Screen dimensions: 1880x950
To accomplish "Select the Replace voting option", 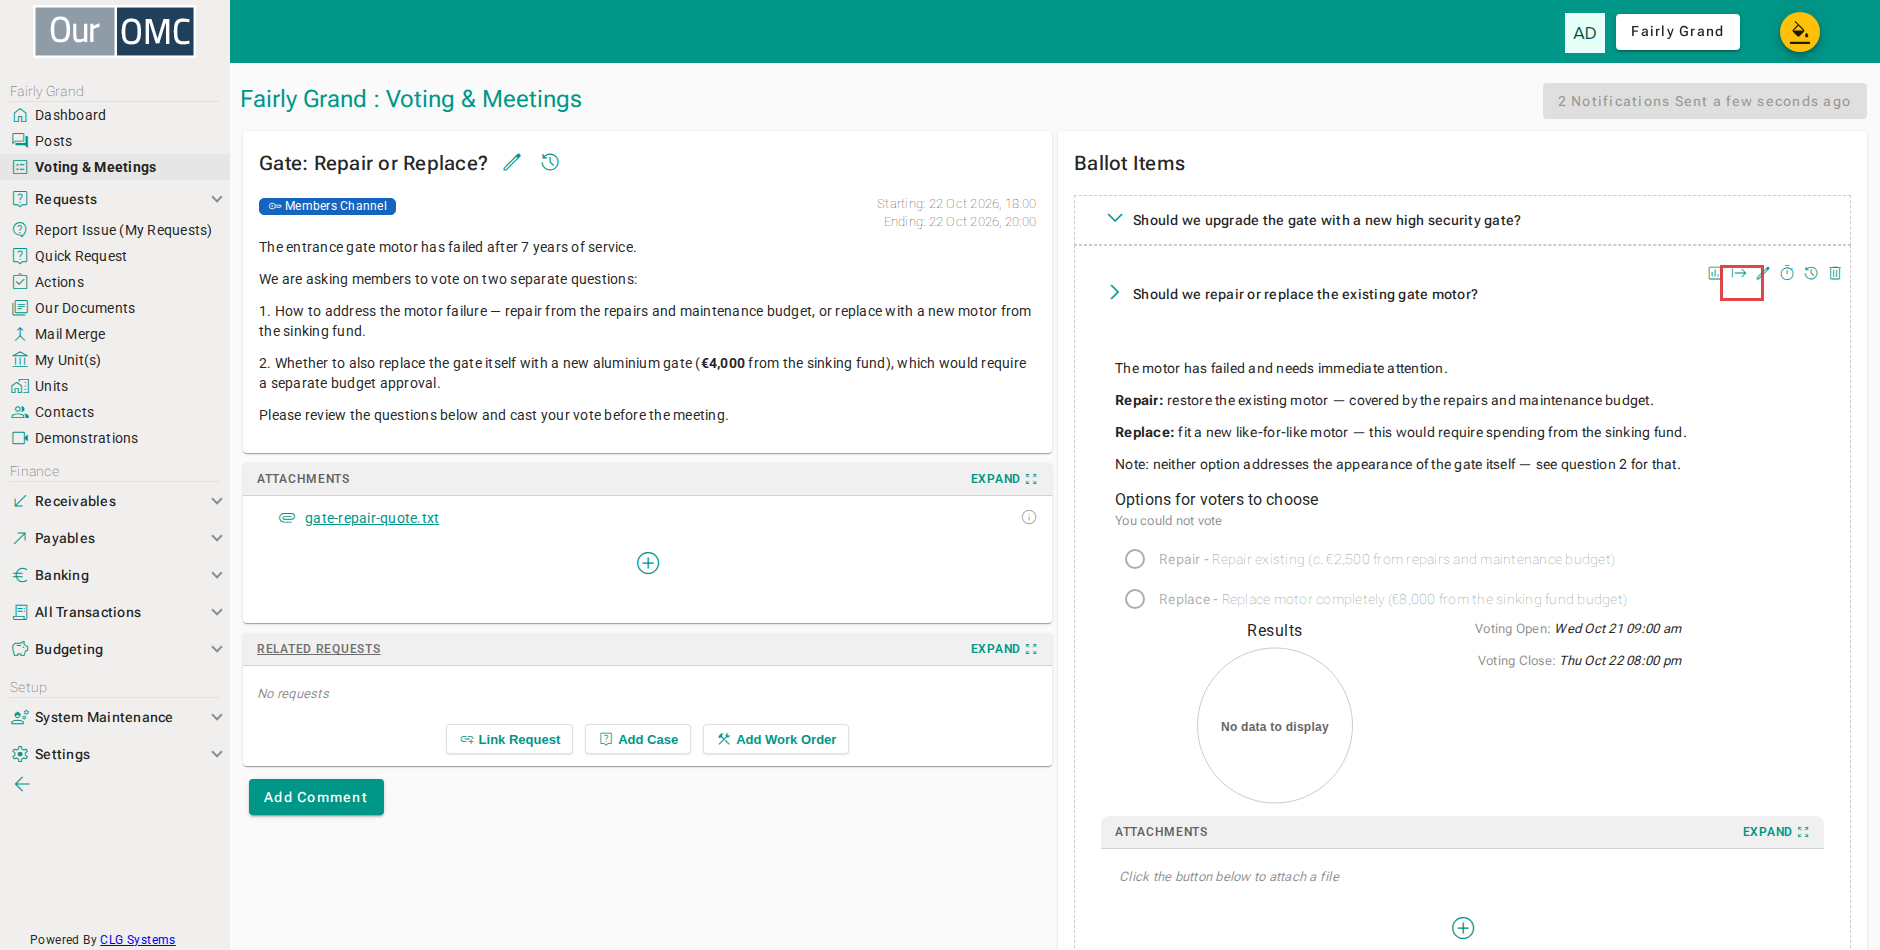I will [1135, 599].
